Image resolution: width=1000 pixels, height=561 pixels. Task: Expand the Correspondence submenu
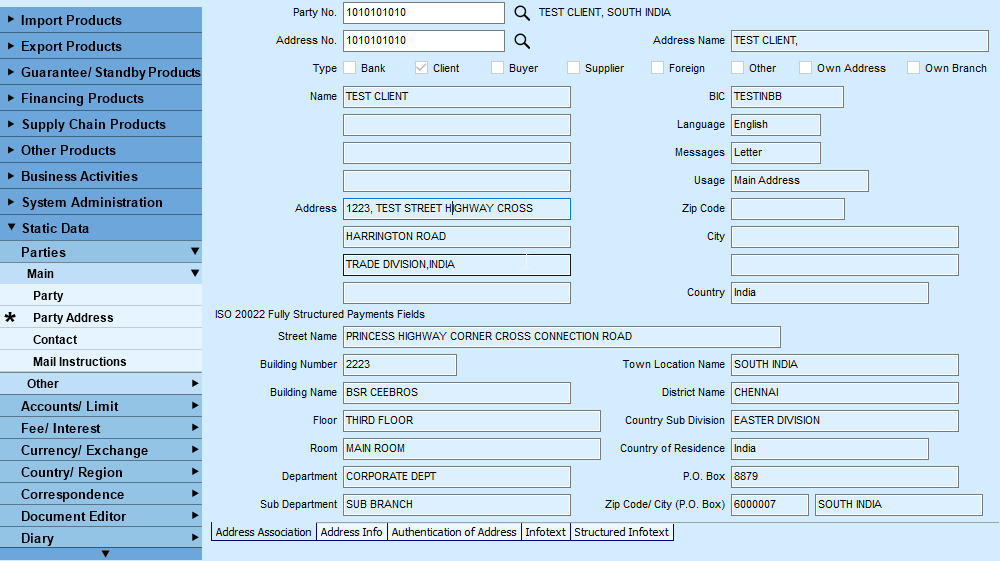[x=101, y=494]
